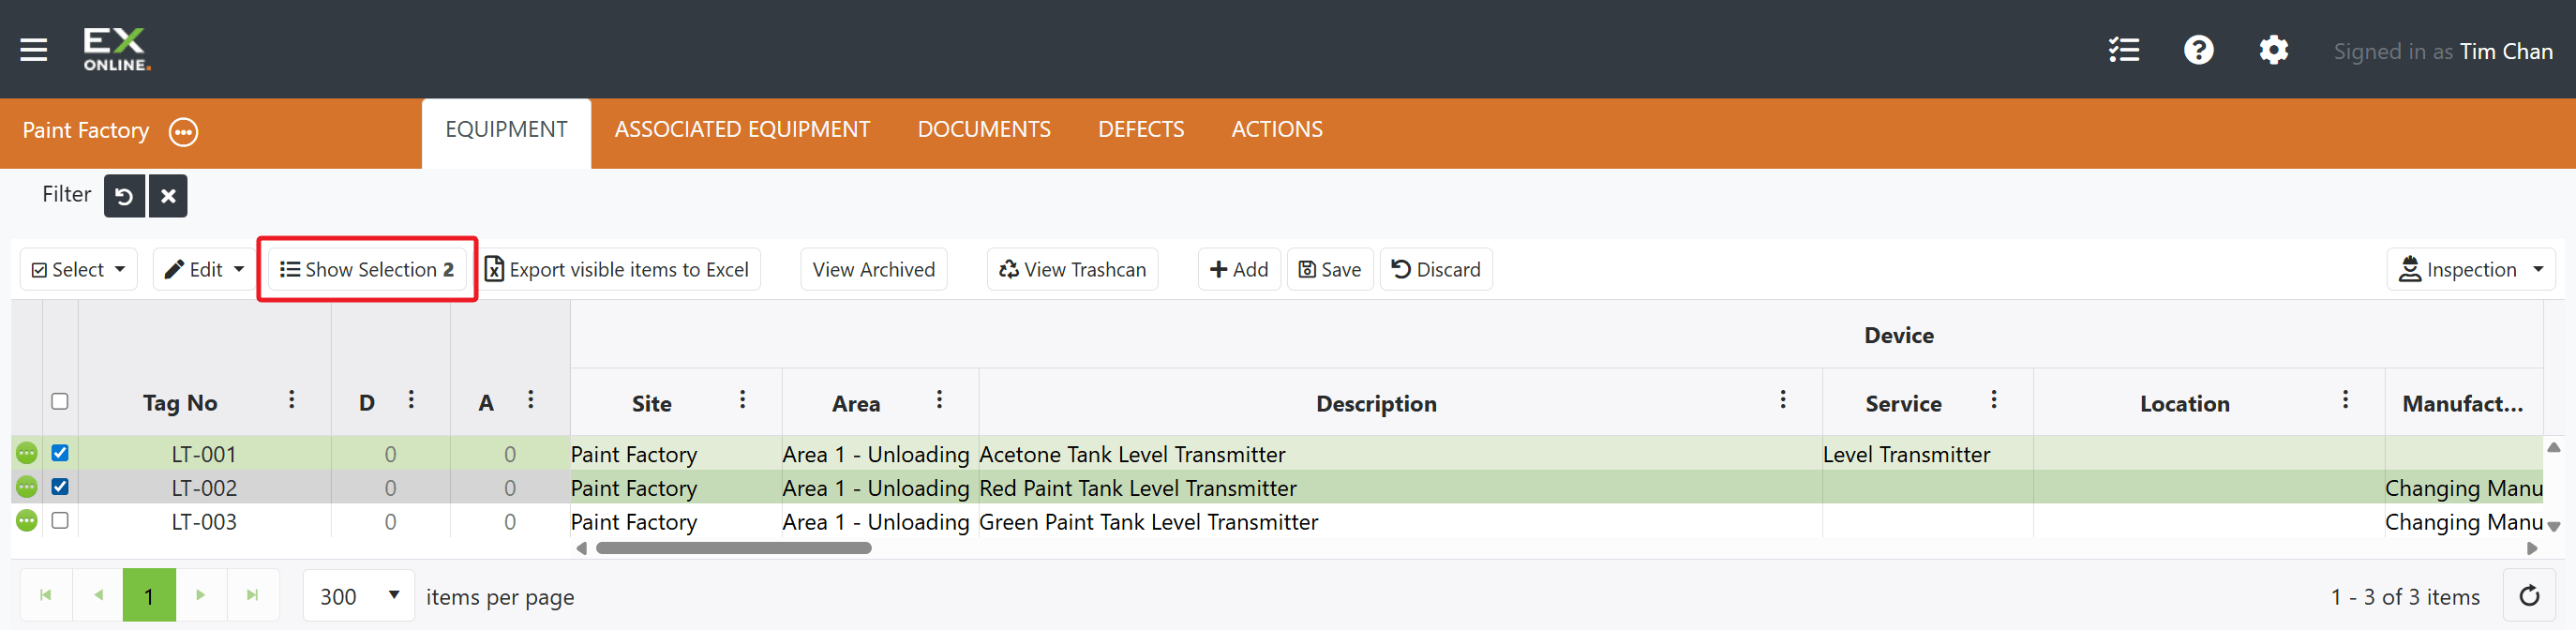The height and width of the screenshot is (630, 2576).
Task: Open Paint Factory ellipsis options icon
Action: [183, 132]
